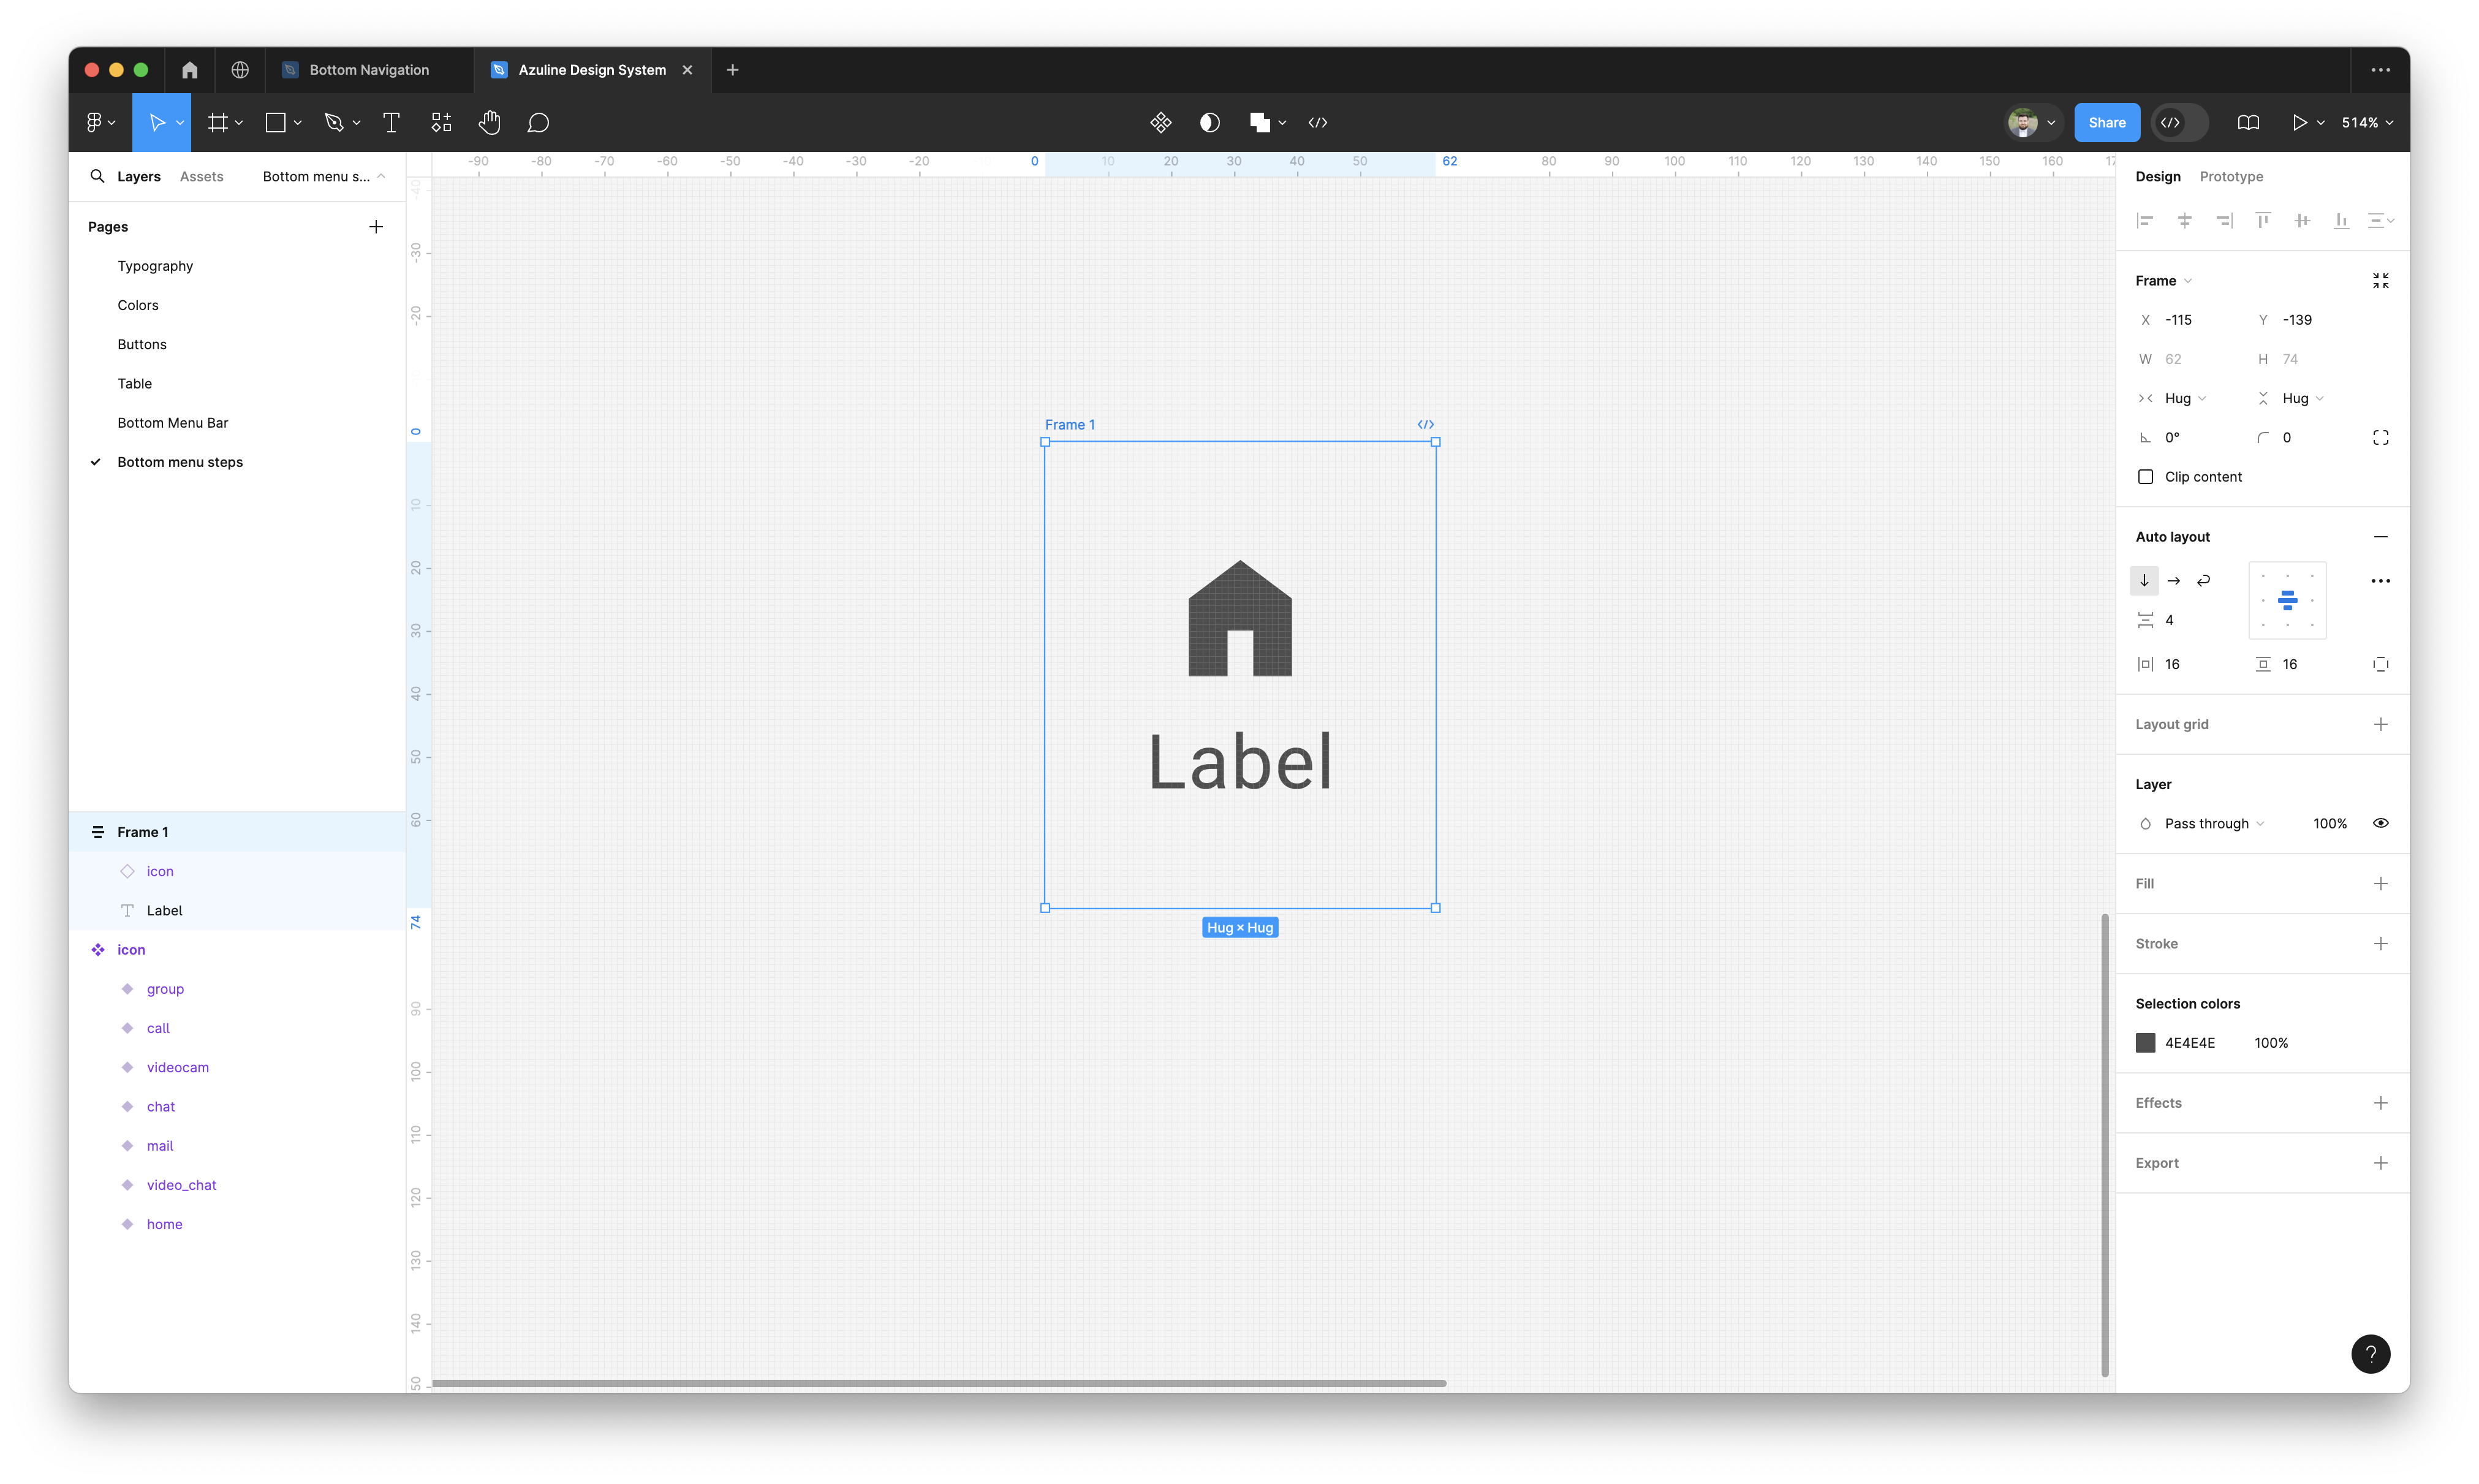Click the Create component icon

click(1160, 123)
